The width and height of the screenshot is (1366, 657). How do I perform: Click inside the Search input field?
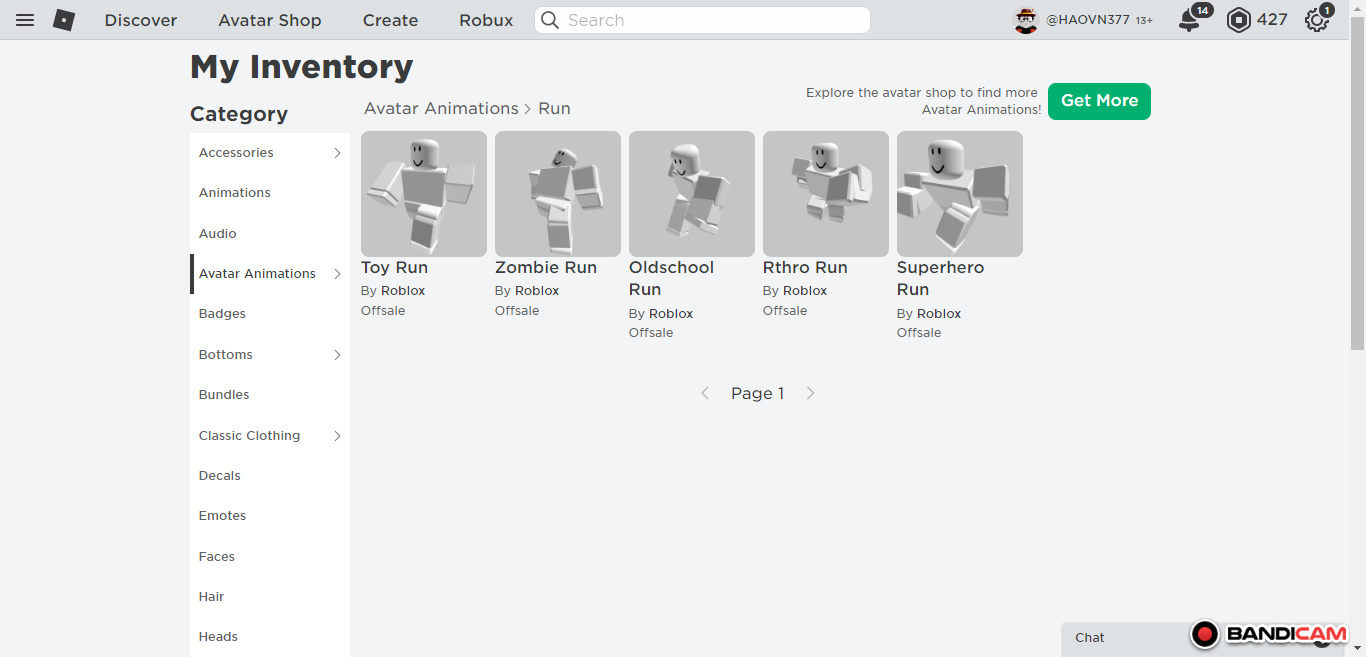coord(710,20)
